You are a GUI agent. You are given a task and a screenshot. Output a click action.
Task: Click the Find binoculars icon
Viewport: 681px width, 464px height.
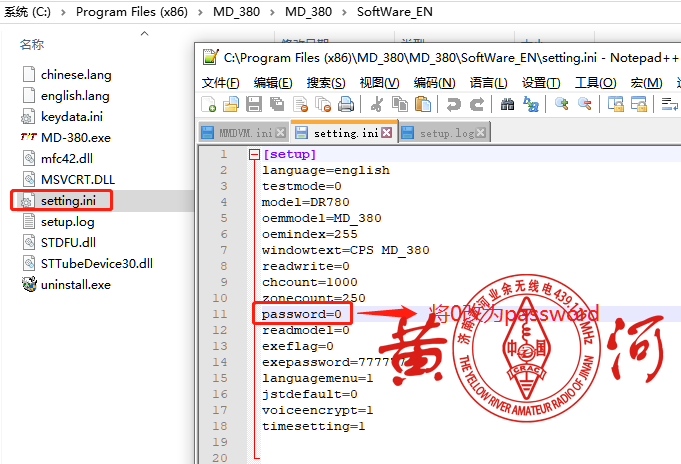(x=507, y=104)
